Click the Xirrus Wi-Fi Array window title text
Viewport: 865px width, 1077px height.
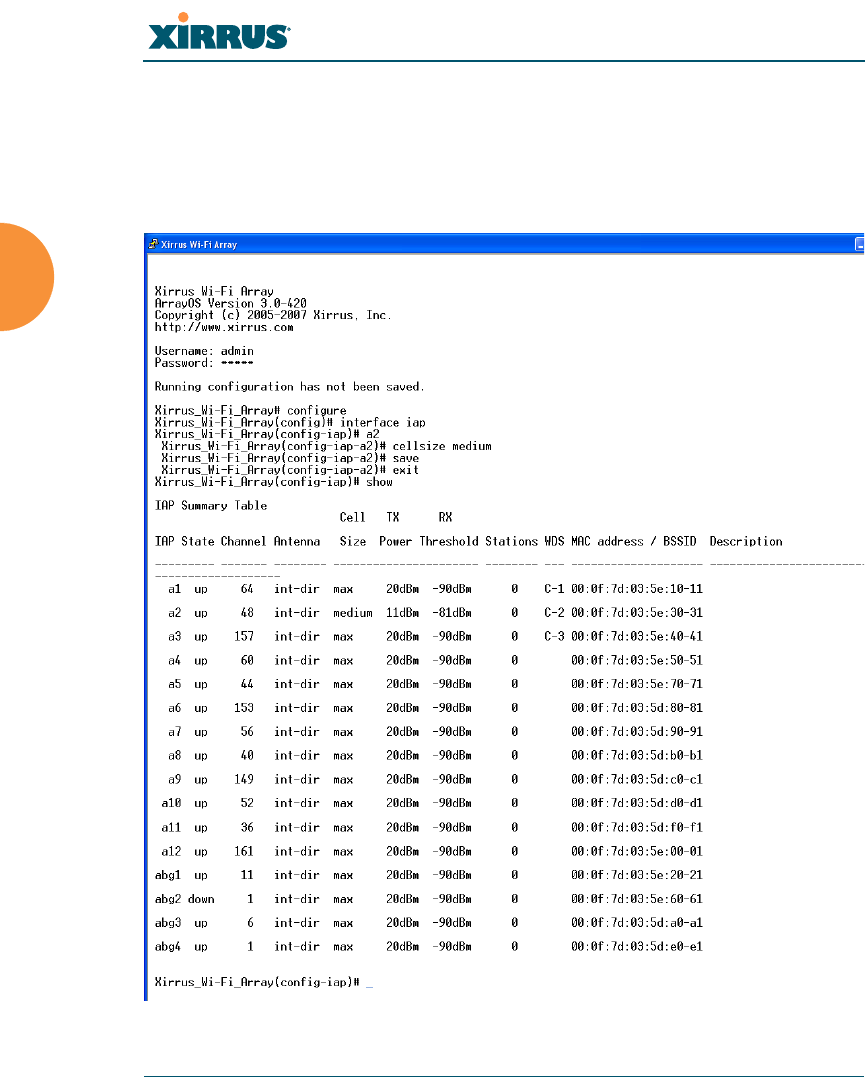pyautogui.click(x=199, y=245)
